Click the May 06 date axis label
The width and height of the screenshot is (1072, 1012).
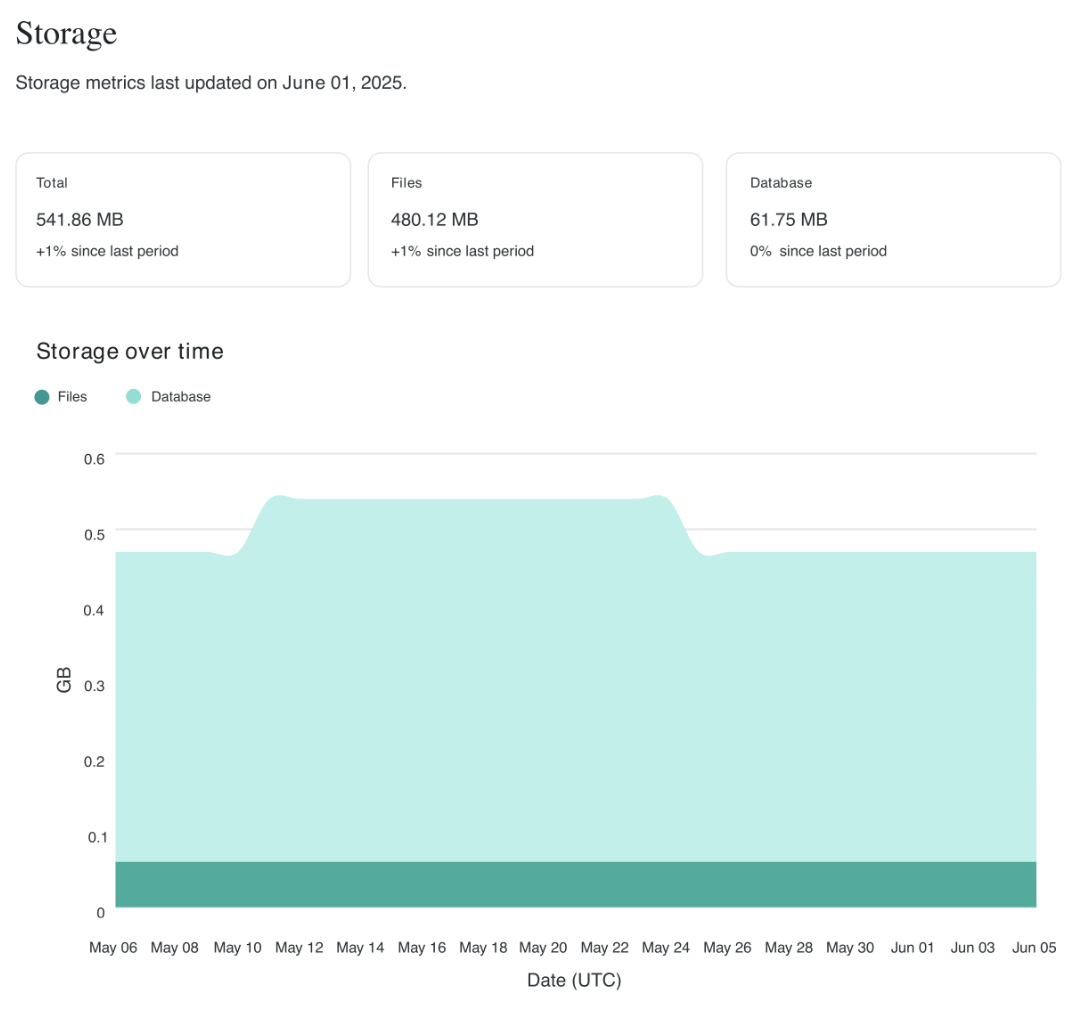coord(113,948)
